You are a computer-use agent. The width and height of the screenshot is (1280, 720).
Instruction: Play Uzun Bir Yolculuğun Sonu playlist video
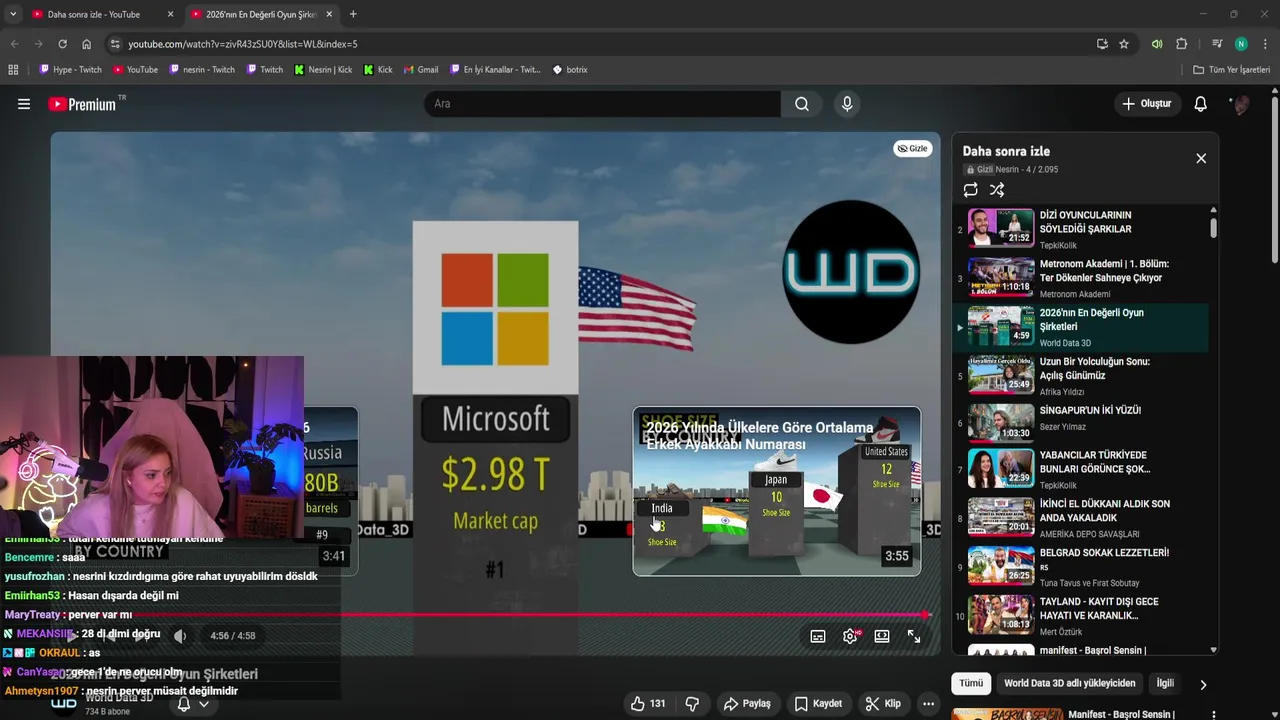[x=1080, y=375]
